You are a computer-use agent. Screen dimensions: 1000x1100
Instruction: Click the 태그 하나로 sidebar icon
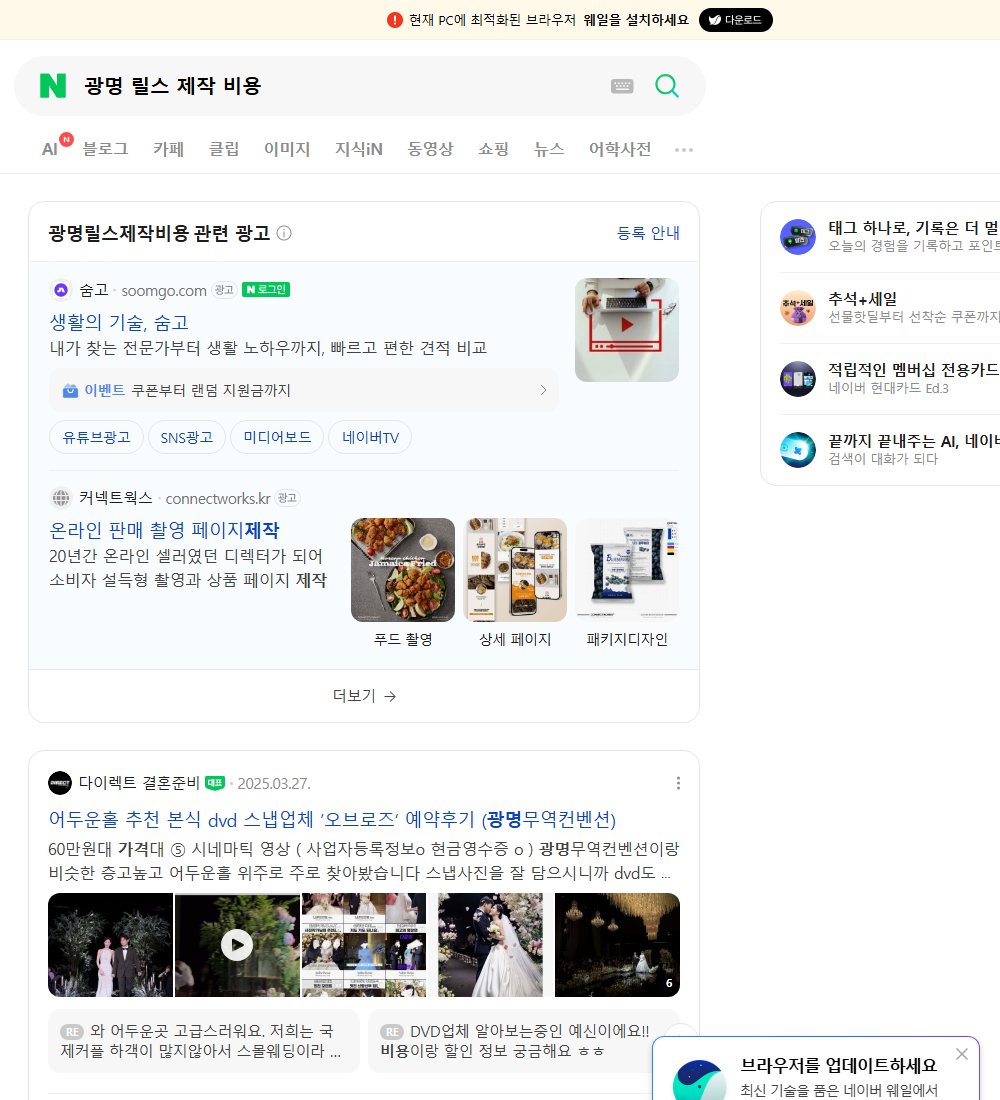[798, 236]
